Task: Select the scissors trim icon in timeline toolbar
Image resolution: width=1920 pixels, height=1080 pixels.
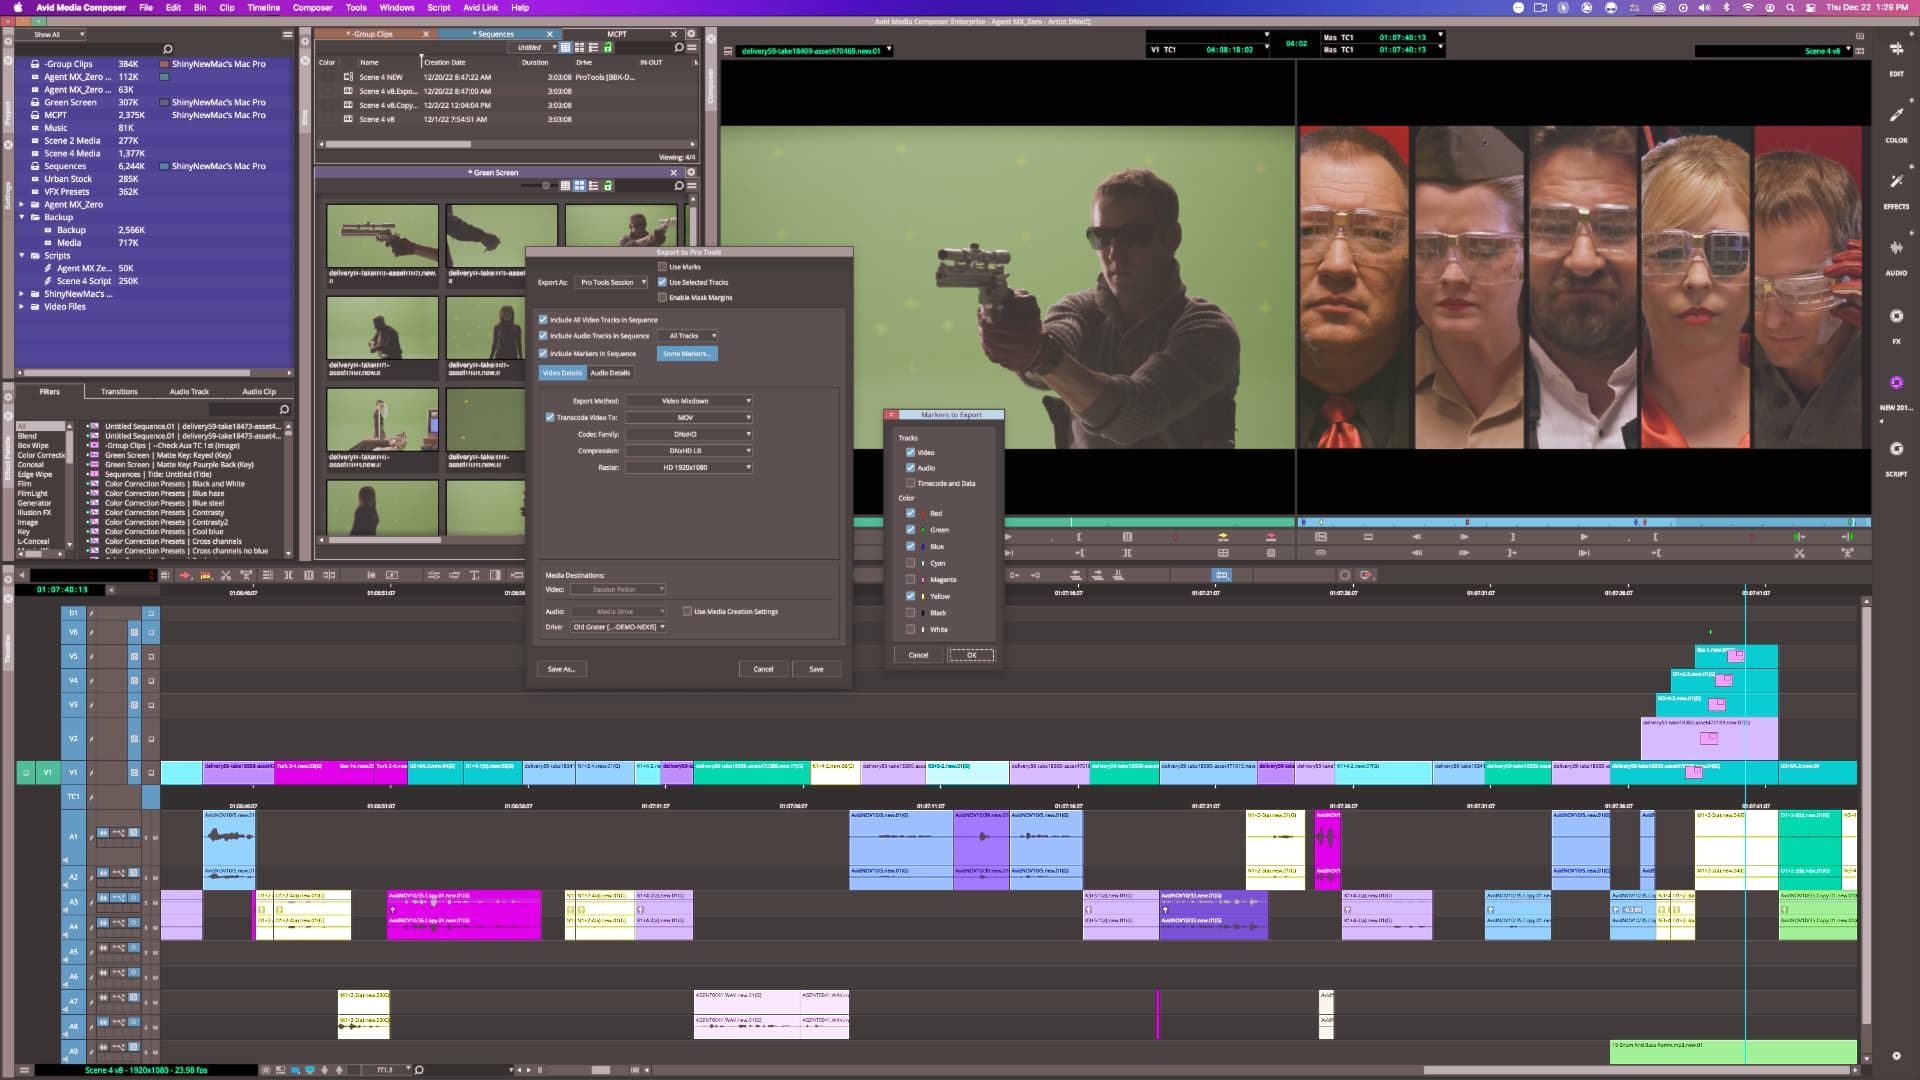Action: tap(225, 575)
